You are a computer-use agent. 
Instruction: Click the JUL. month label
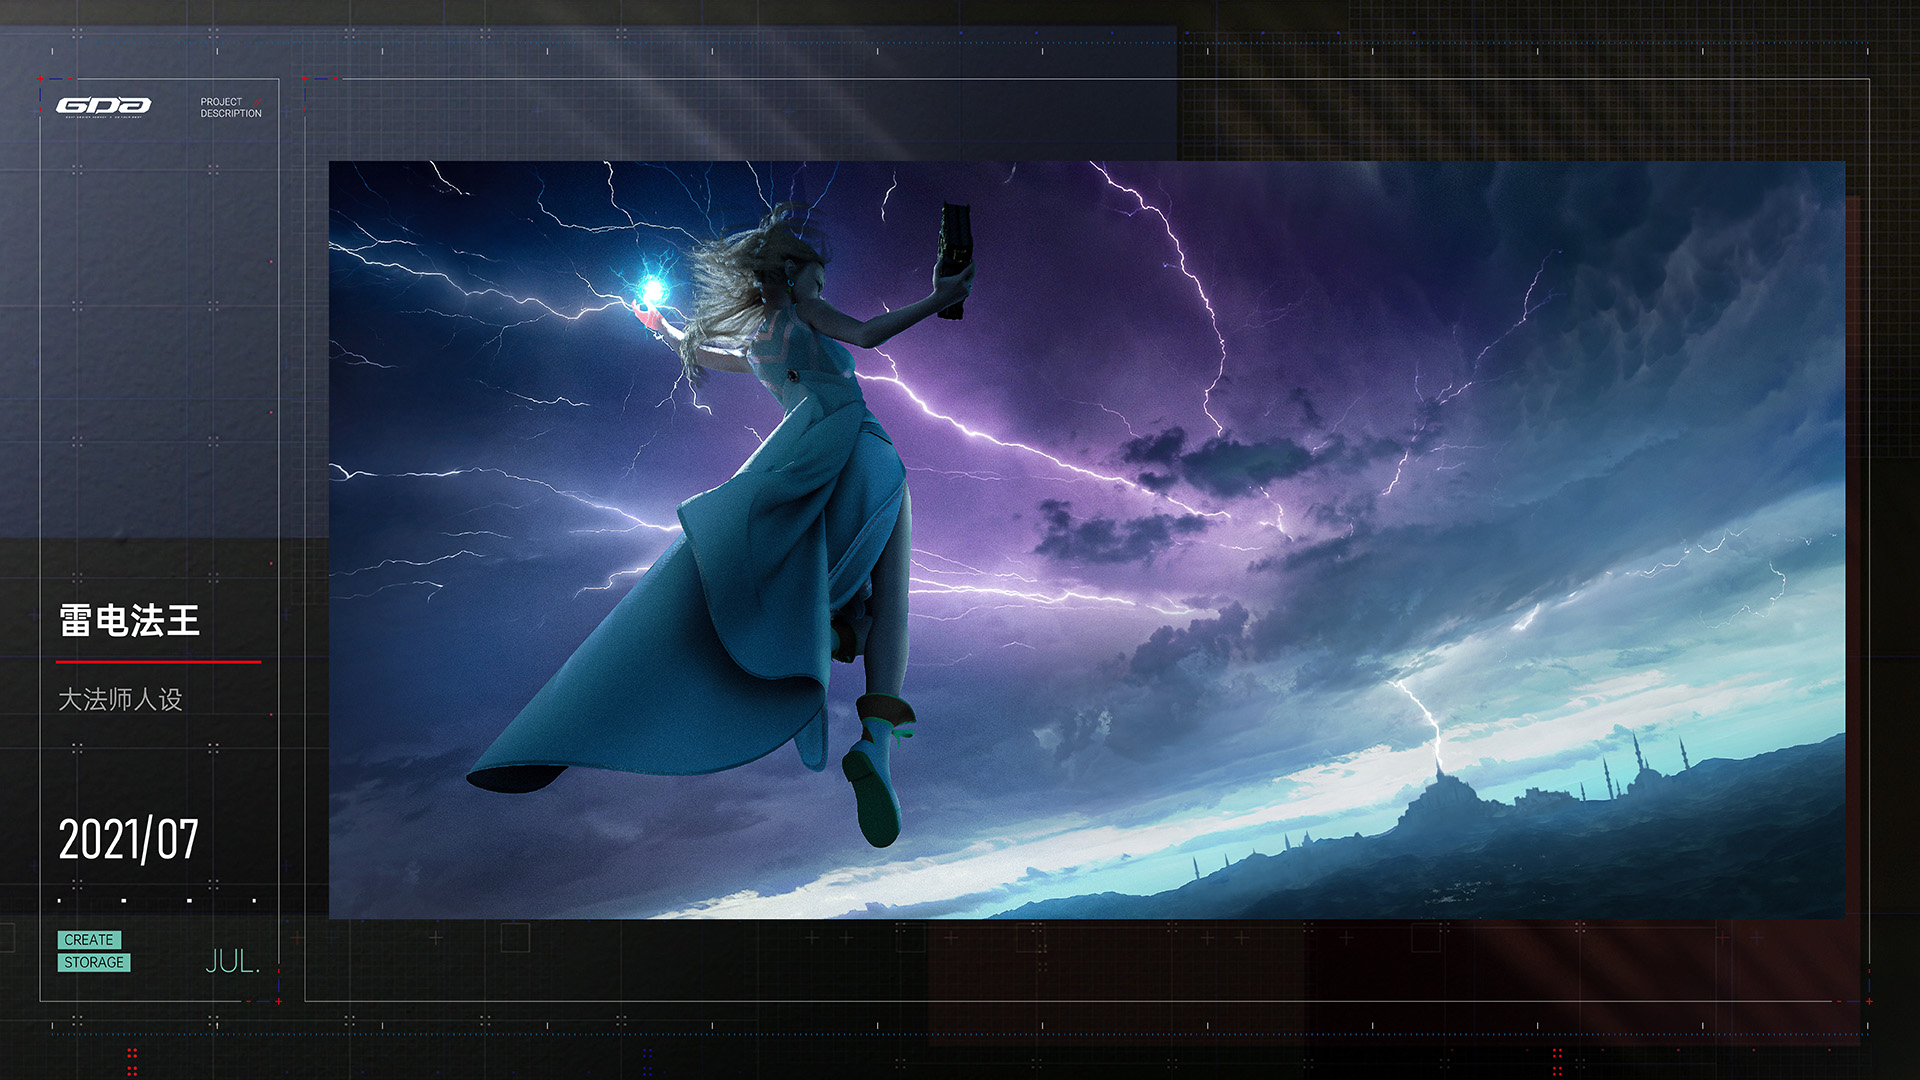point(232,962)
